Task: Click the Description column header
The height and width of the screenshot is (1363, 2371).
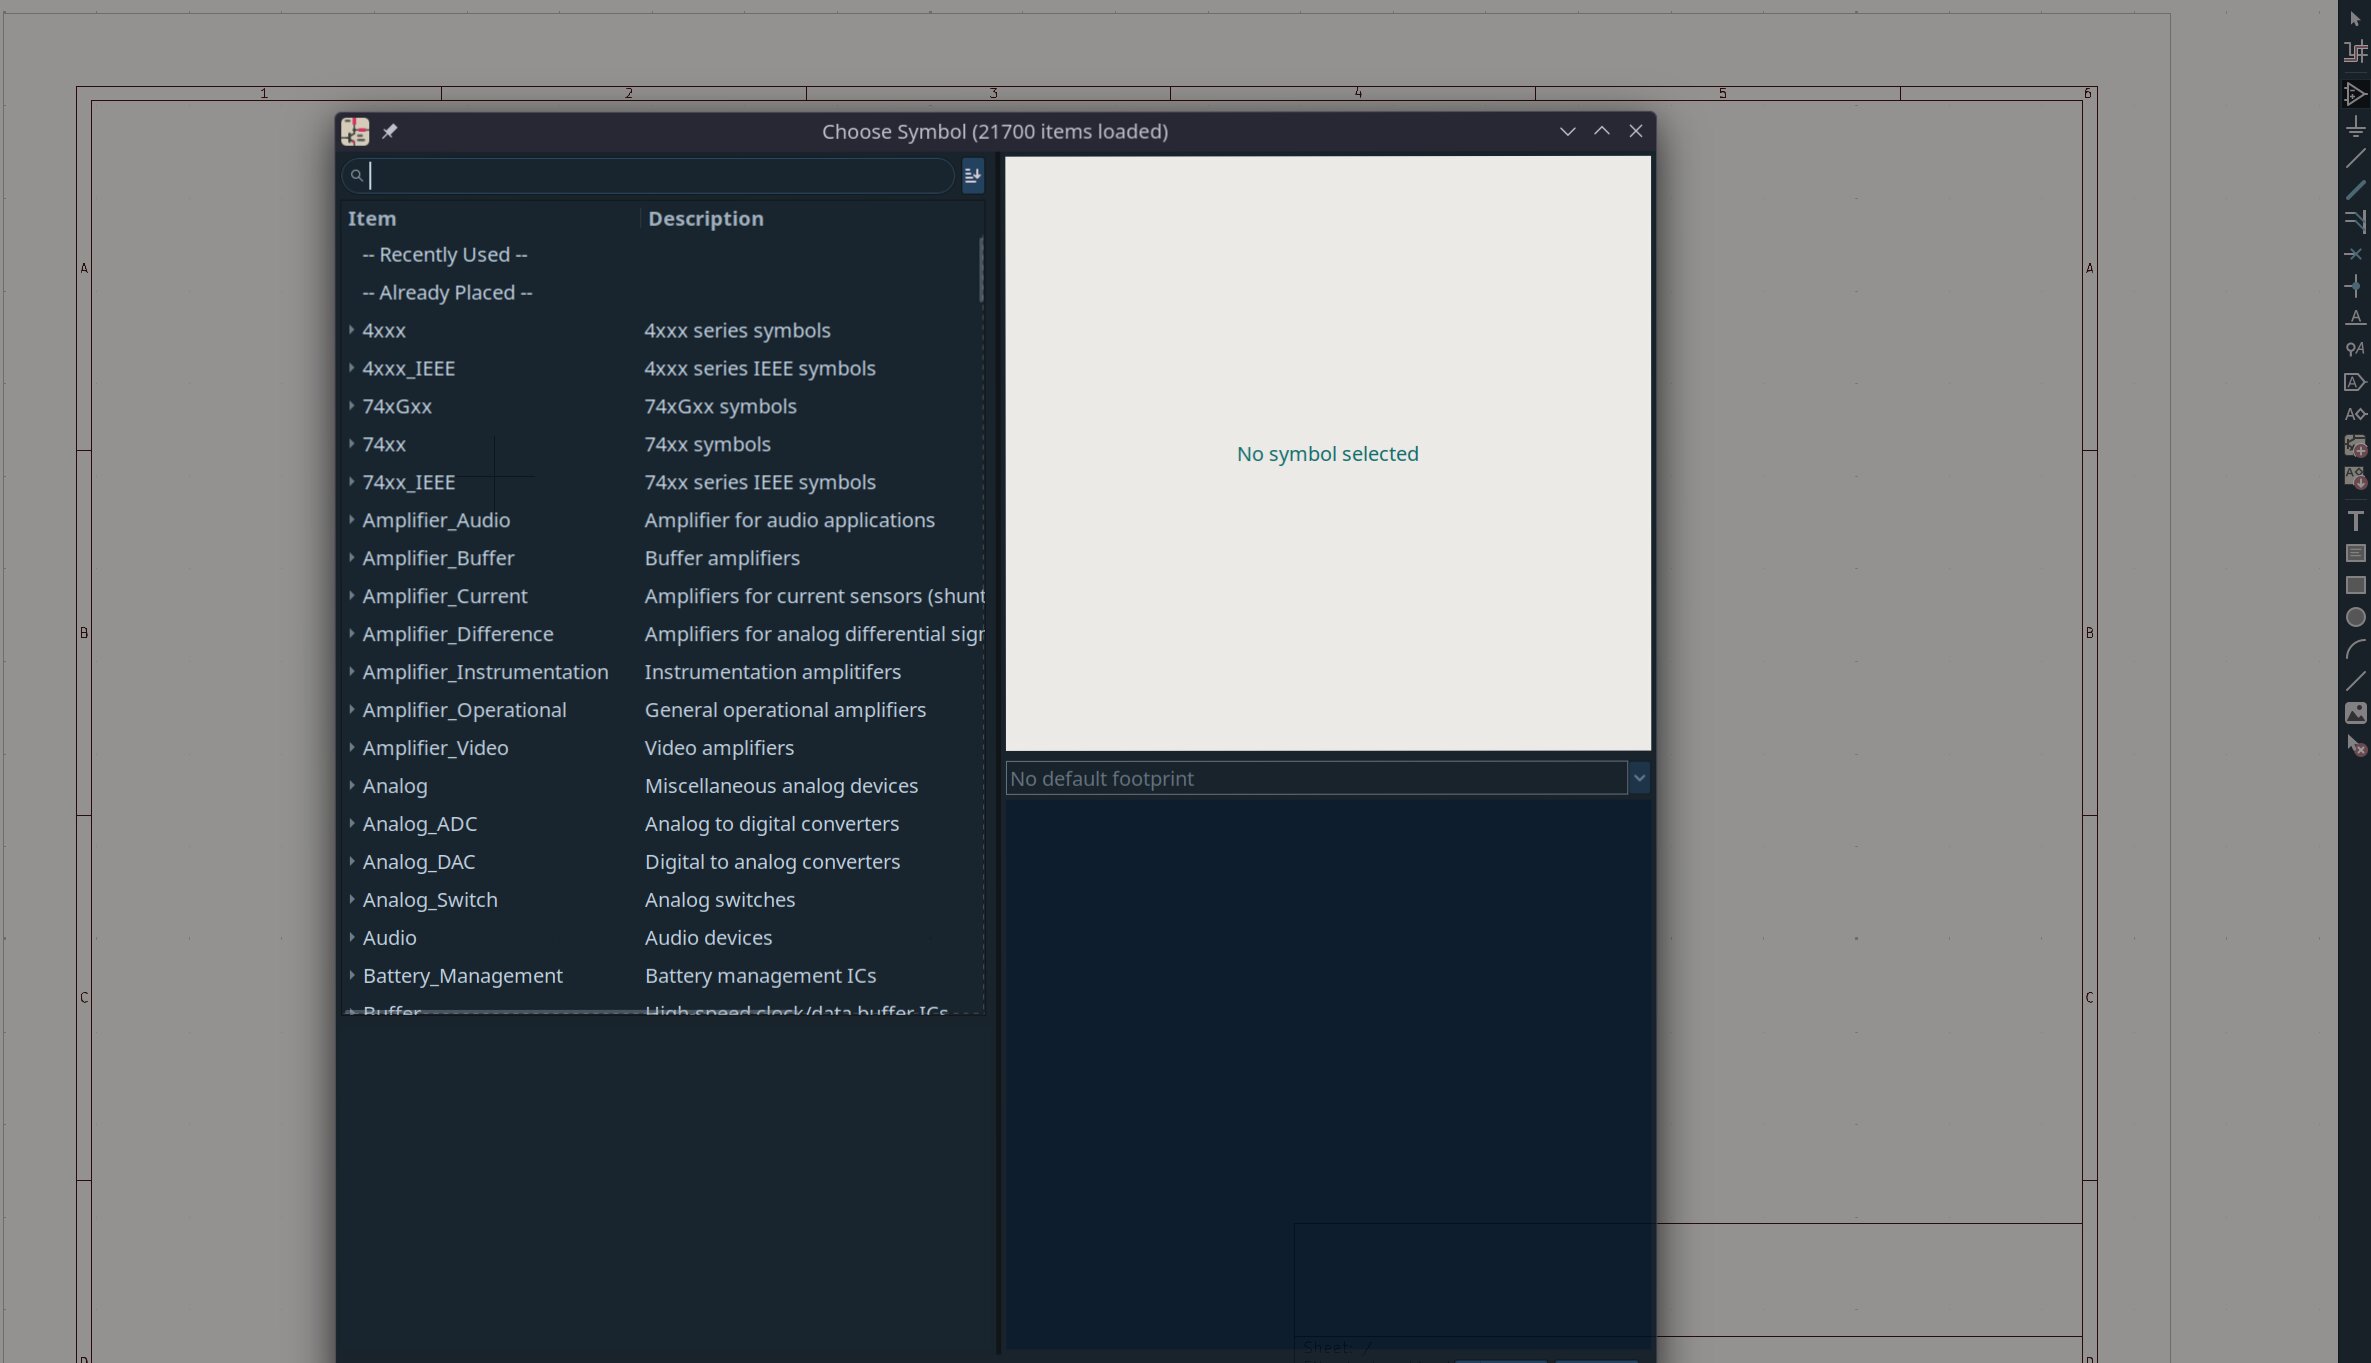Action: coord(811,218)
